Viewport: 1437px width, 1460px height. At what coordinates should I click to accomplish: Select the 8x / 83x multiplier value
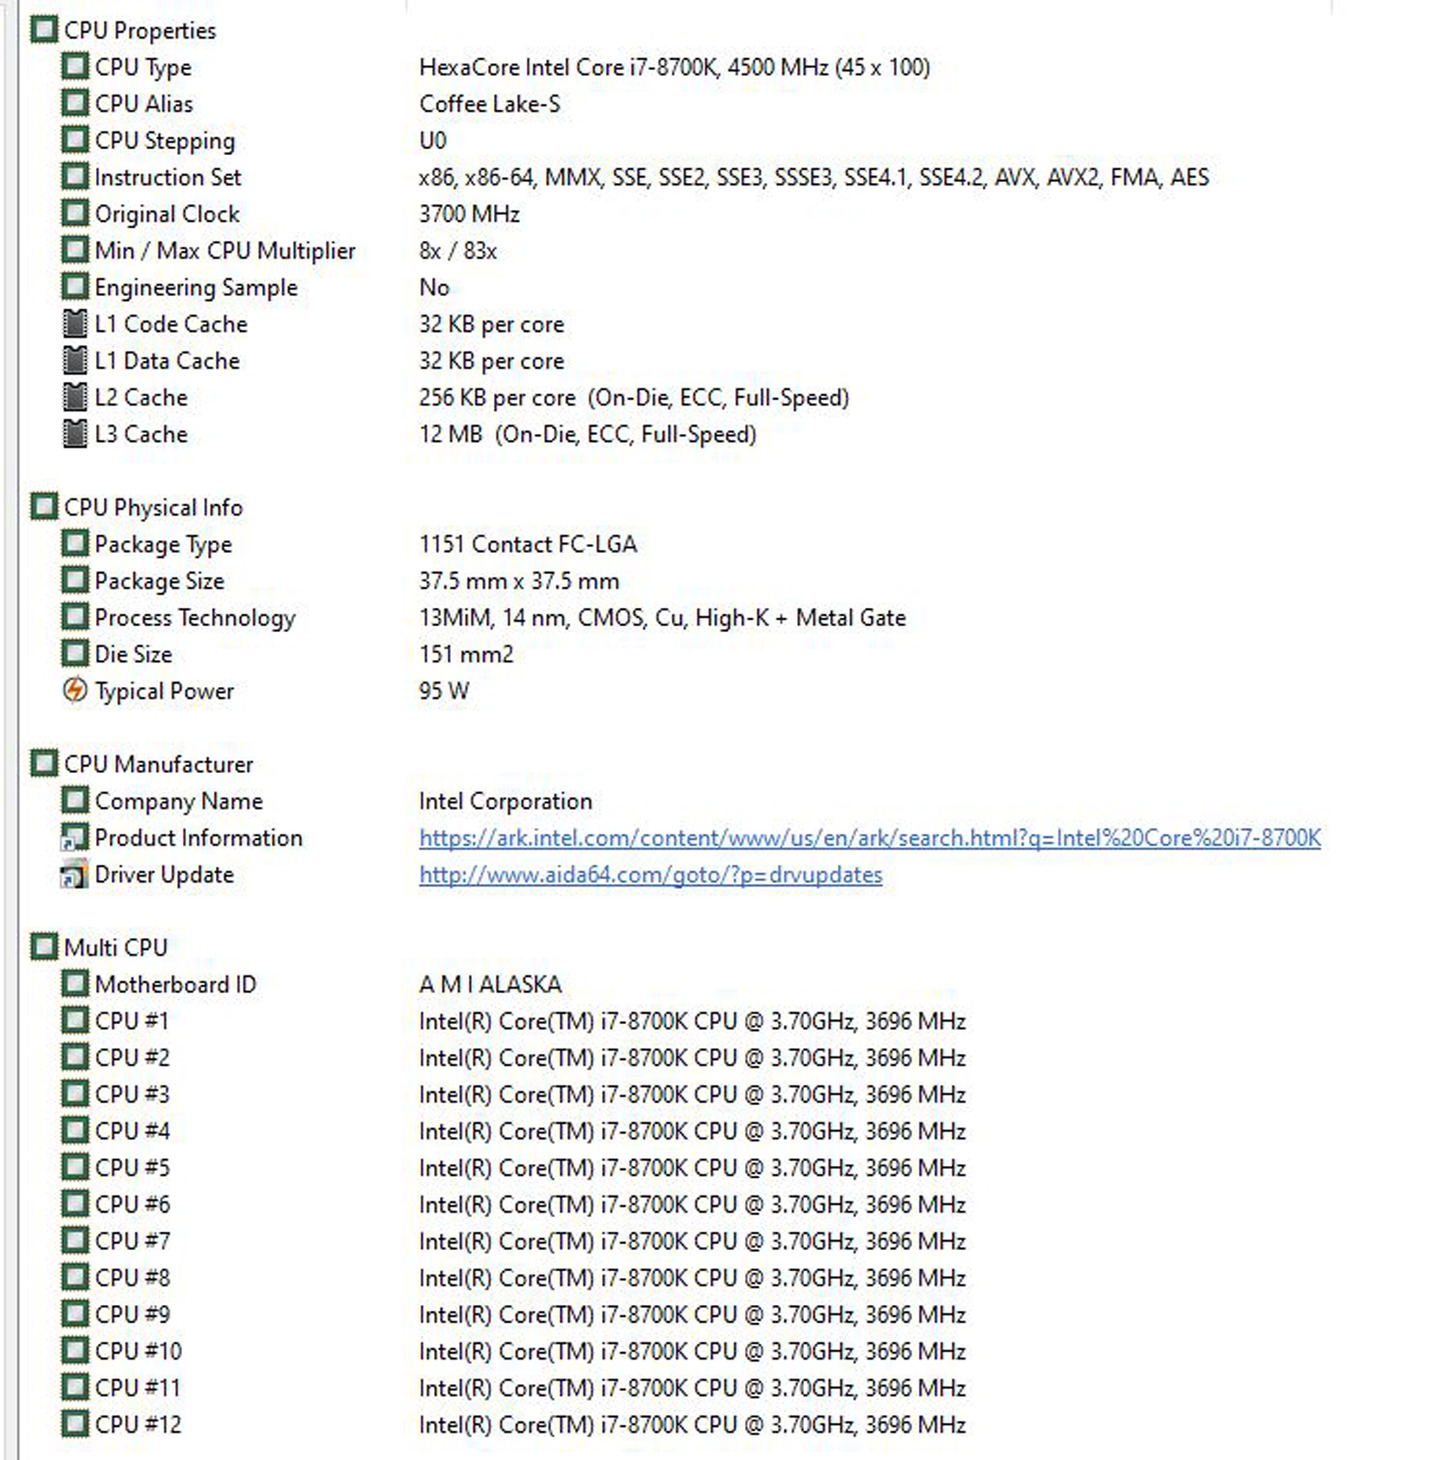[x=458, y=251]
